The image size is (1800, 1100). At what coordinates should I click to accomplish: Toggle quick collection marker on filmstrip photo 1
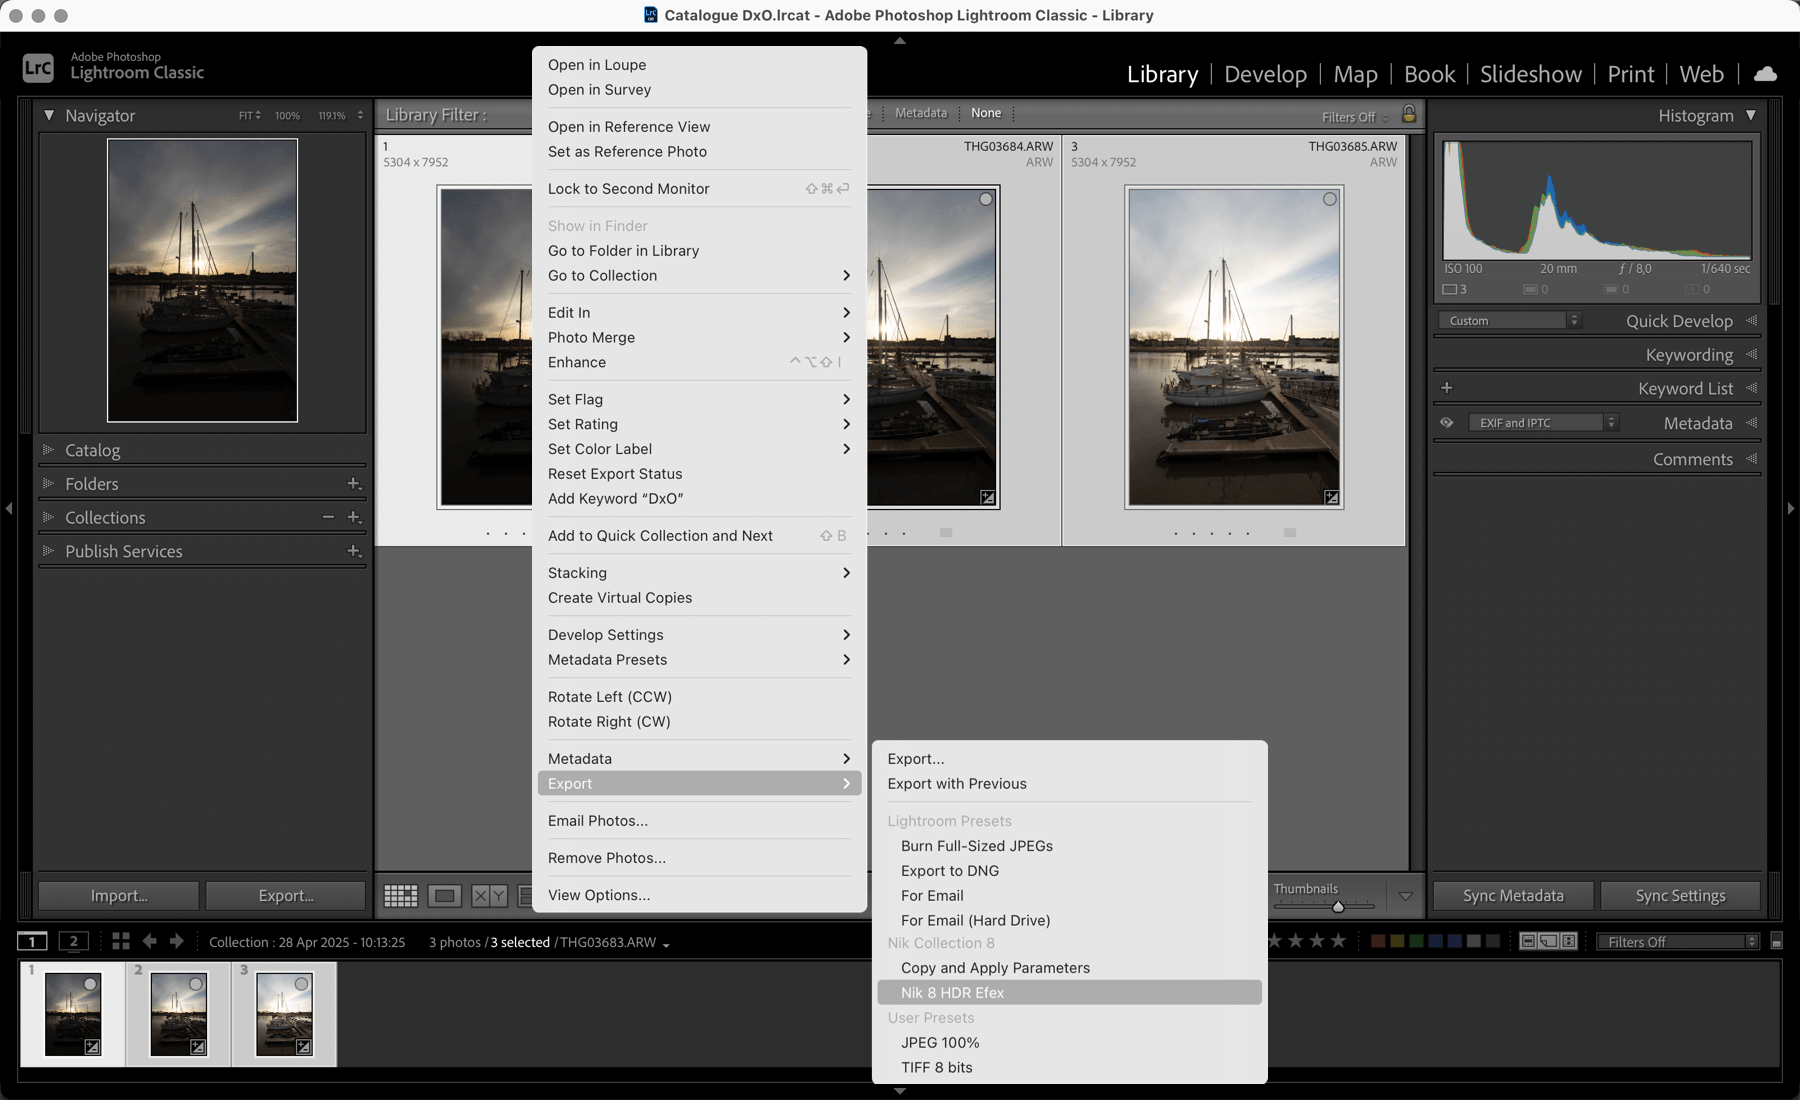(x=90, y=985)
